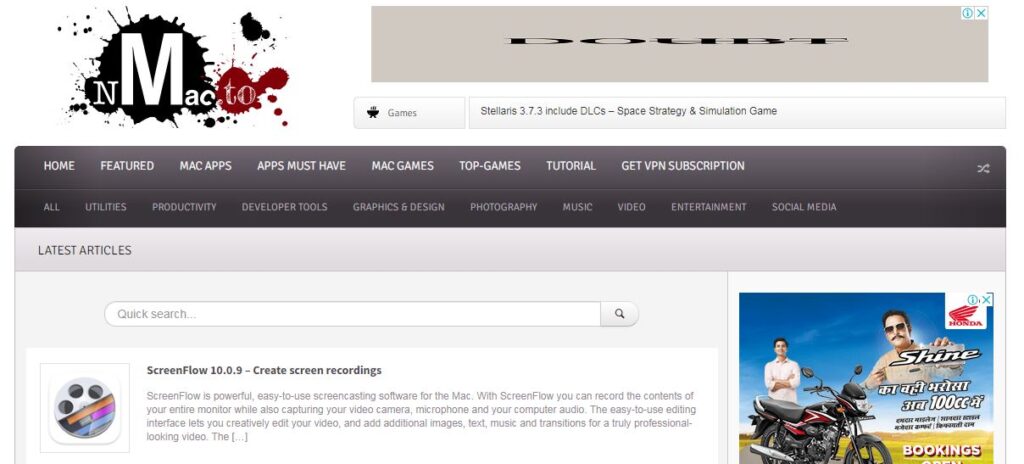Open Get VPN Subscription page

click(x=682, y=166)
